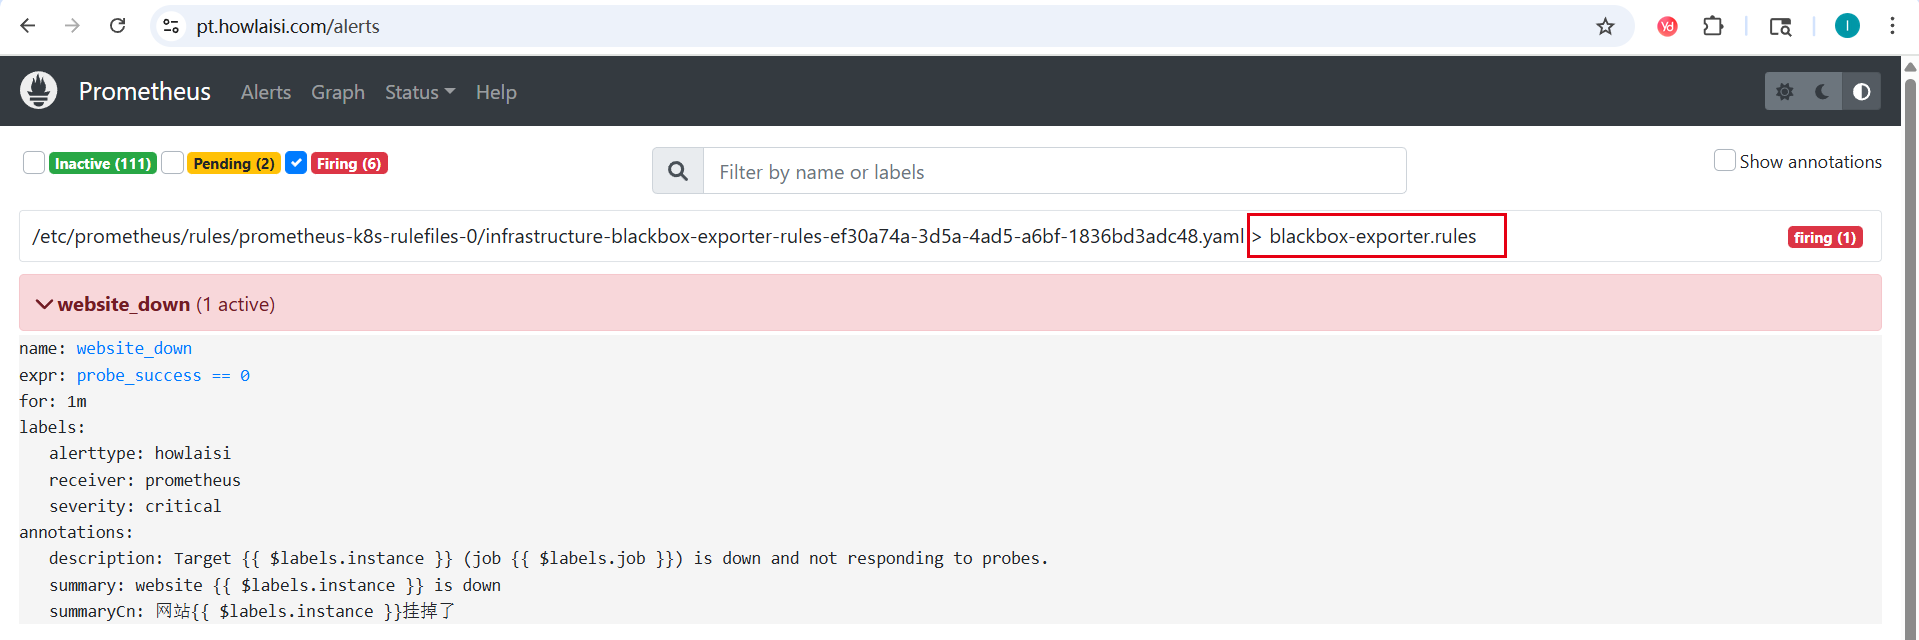1919x640 pixels.
Task: Open the browser extensions puzzle icon
Action: point(1713,27)
